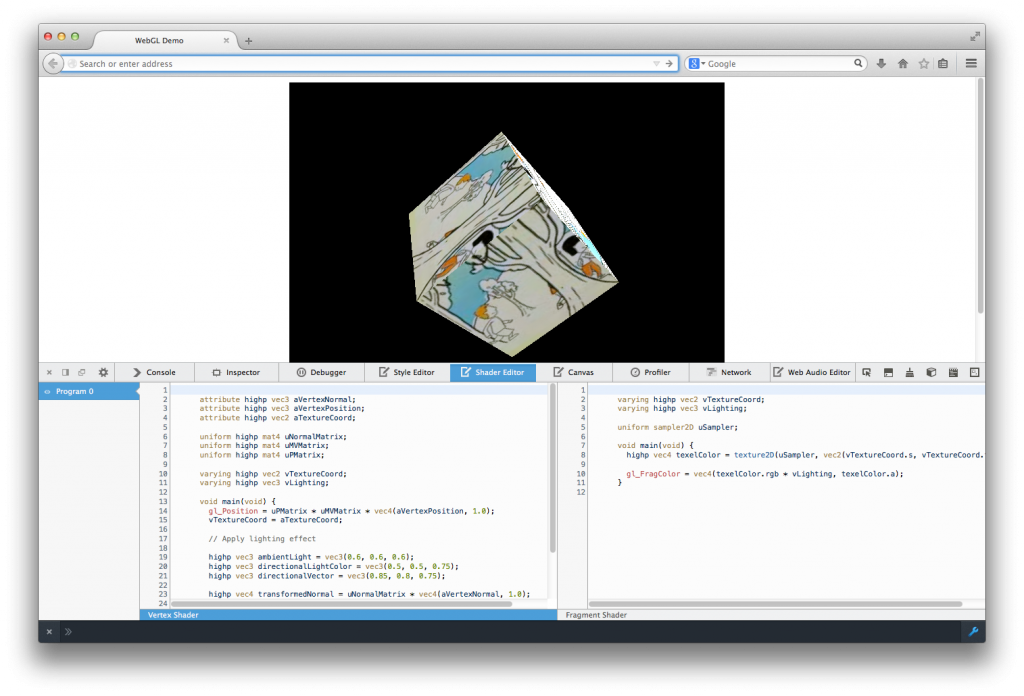
Task: Switch to the Profiler tab
Action: coord(650,372)
